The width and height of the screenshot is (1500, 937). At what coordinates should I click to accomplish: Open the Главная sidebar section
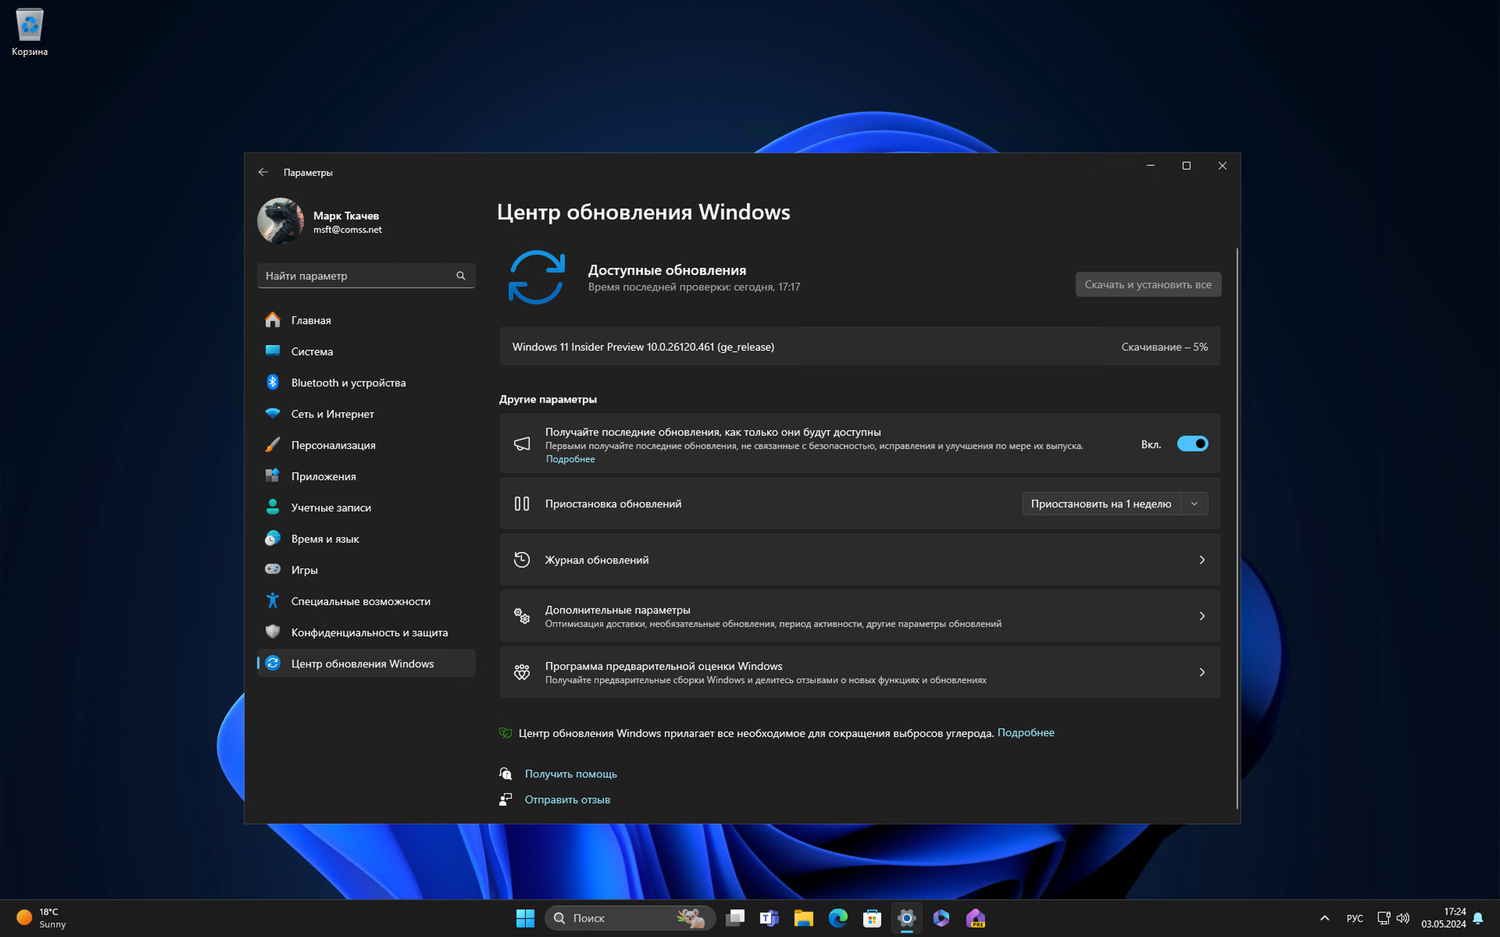(x=366, y=320)
